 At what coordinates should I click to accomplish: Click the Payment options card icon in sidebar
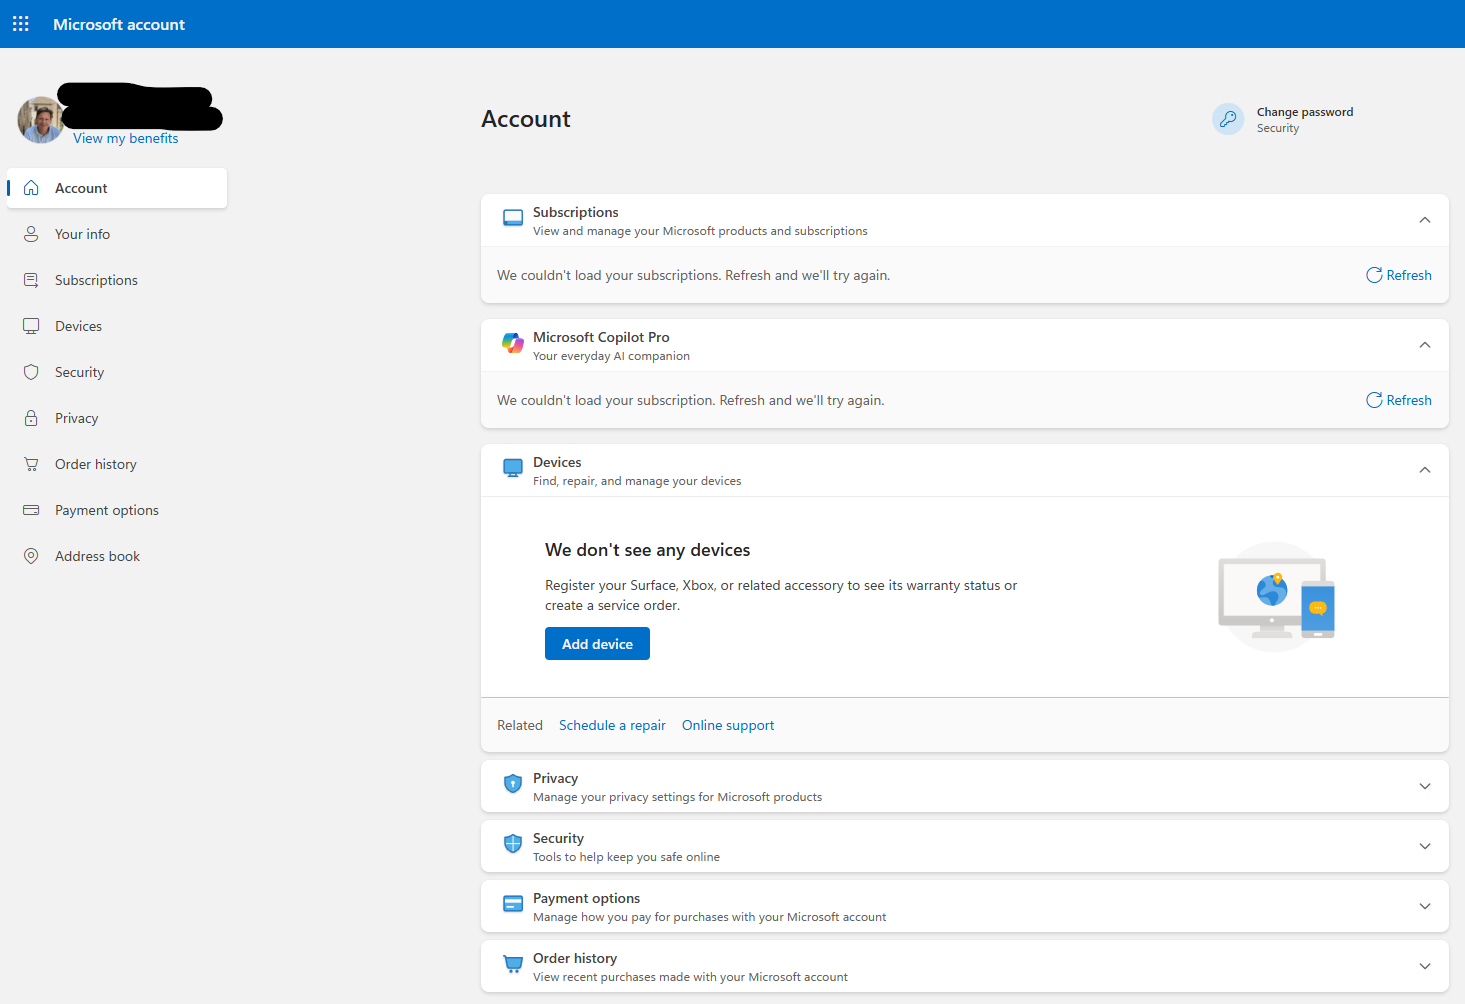point(31,510)
